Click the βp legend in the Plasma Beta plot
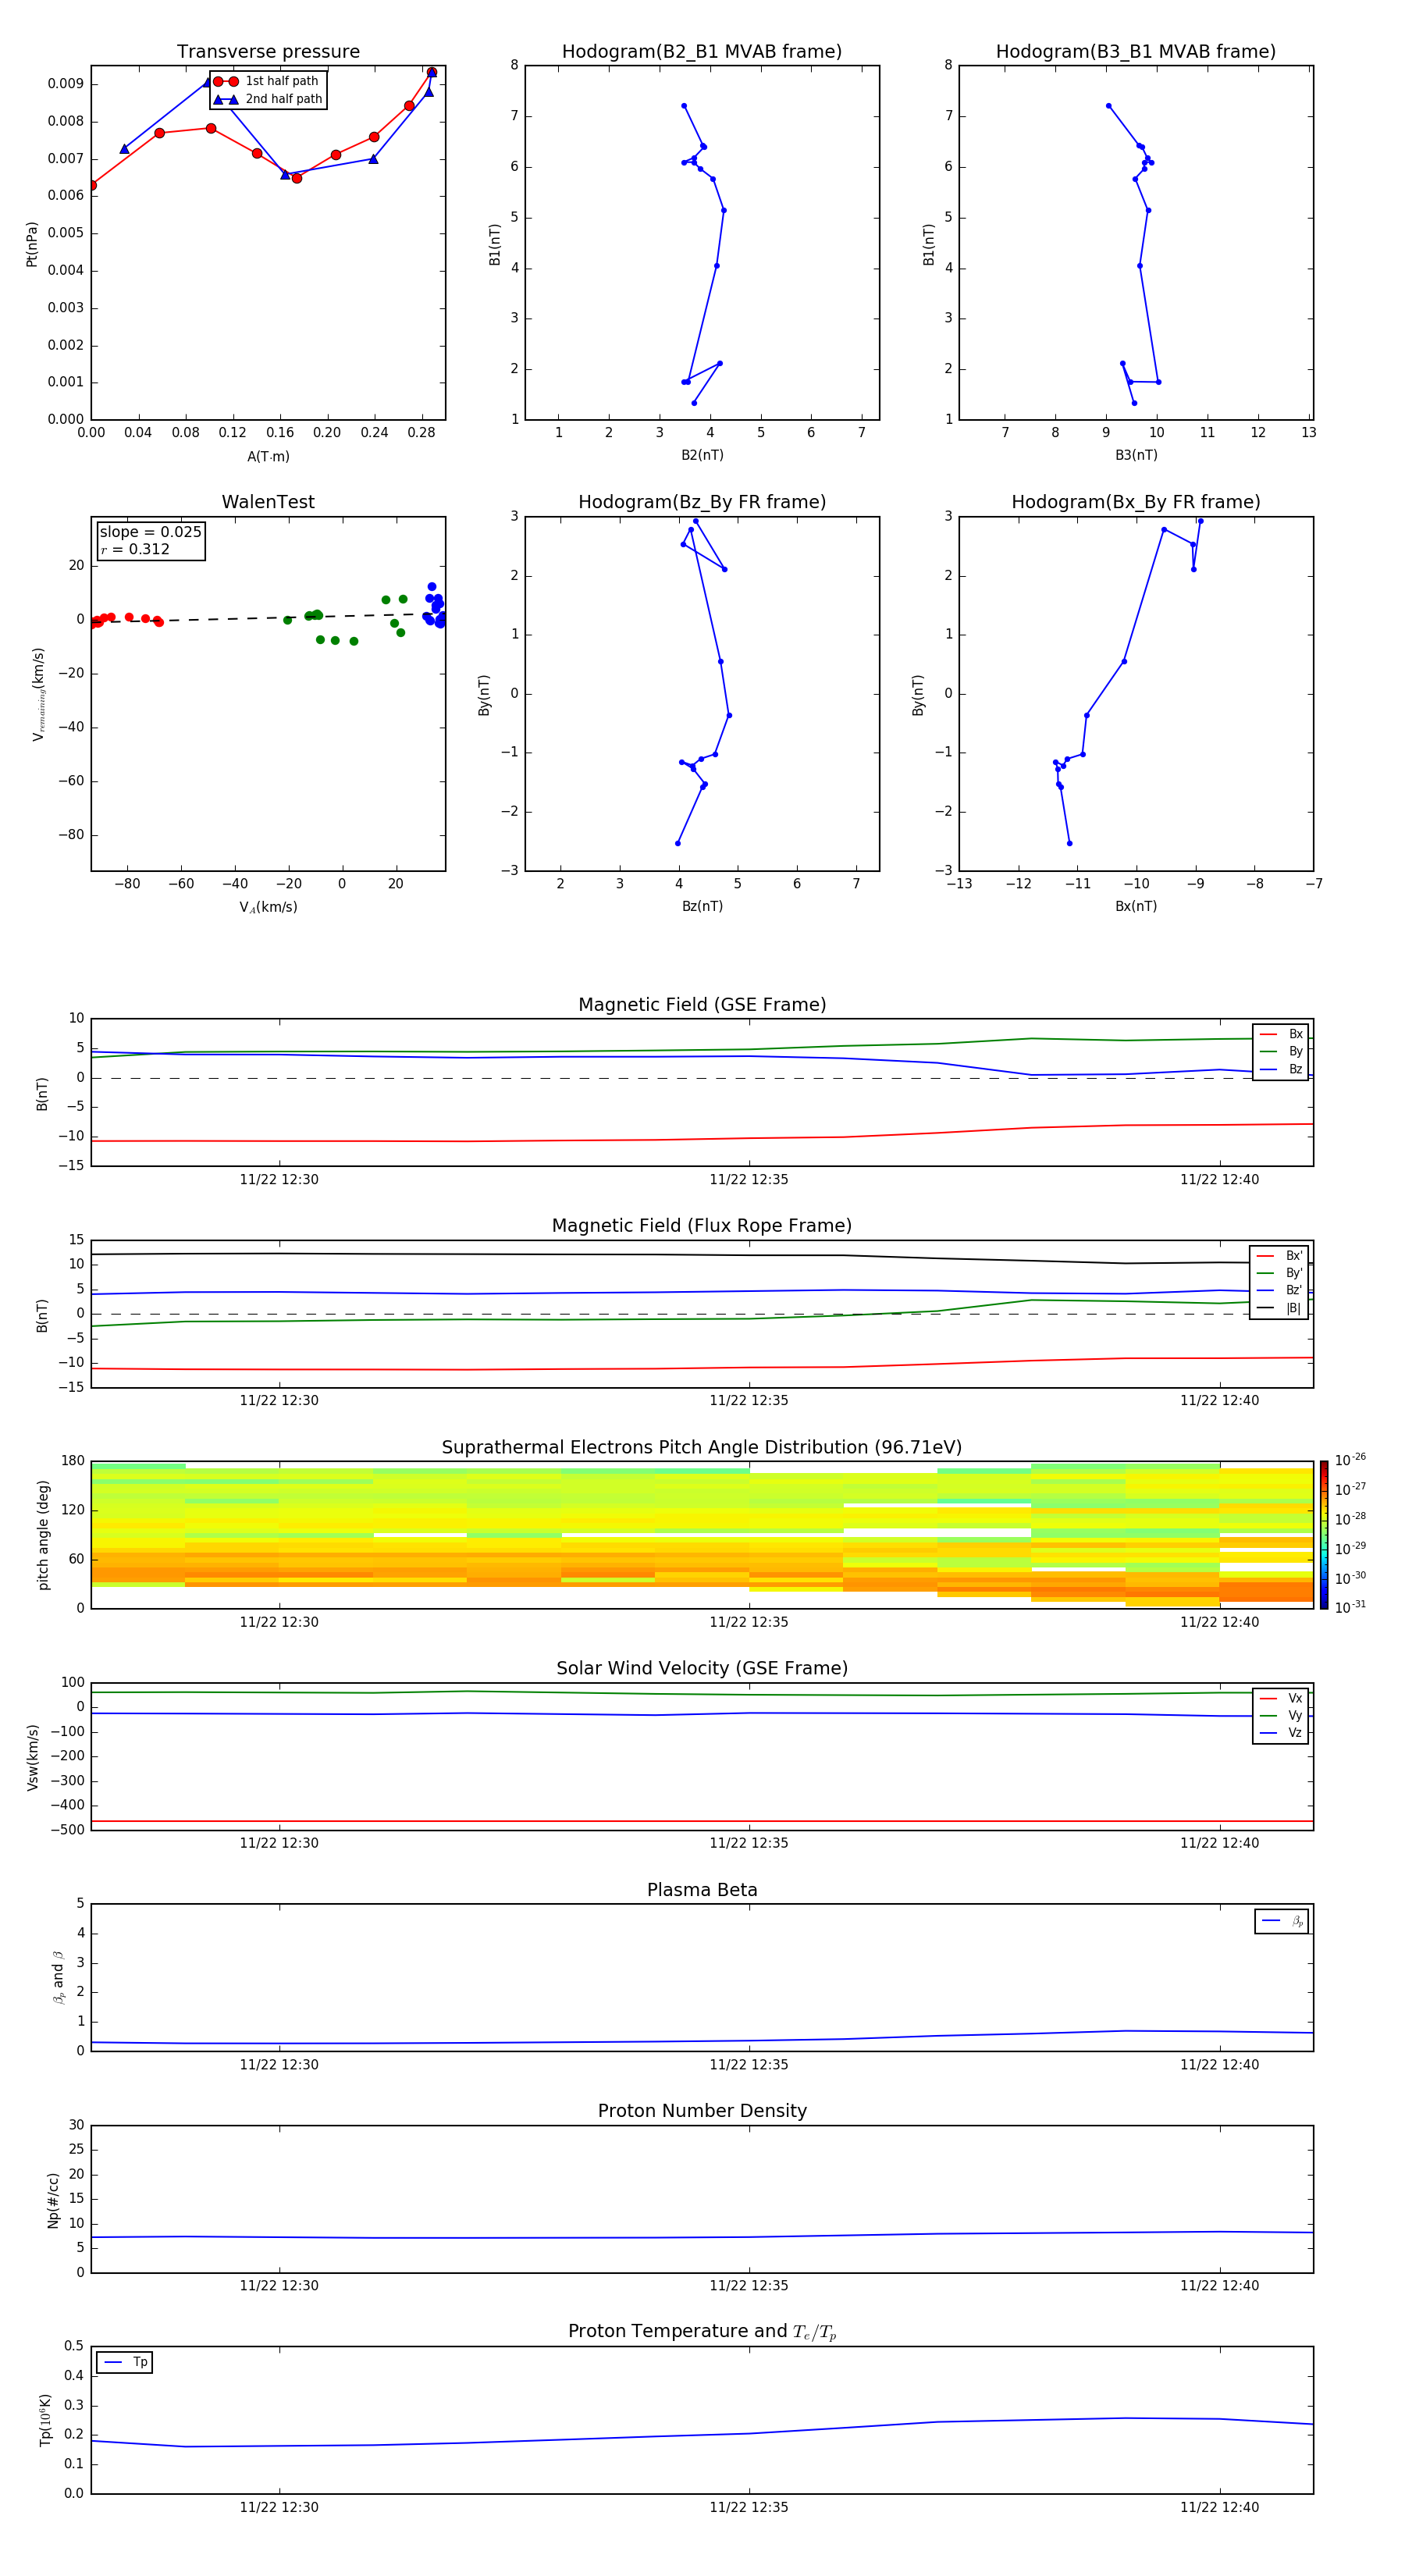This screenshot has width=1405, height=2576. pos(1282,1921)
